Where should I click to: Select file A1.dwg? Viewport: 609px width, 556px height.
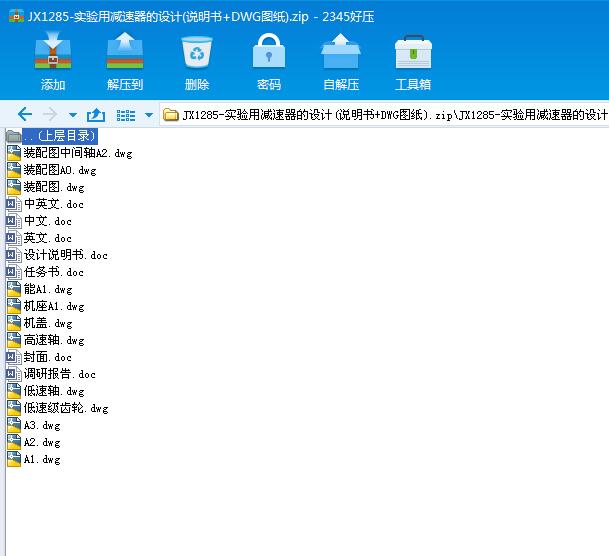pyautogui.click(x=42, y=460)
